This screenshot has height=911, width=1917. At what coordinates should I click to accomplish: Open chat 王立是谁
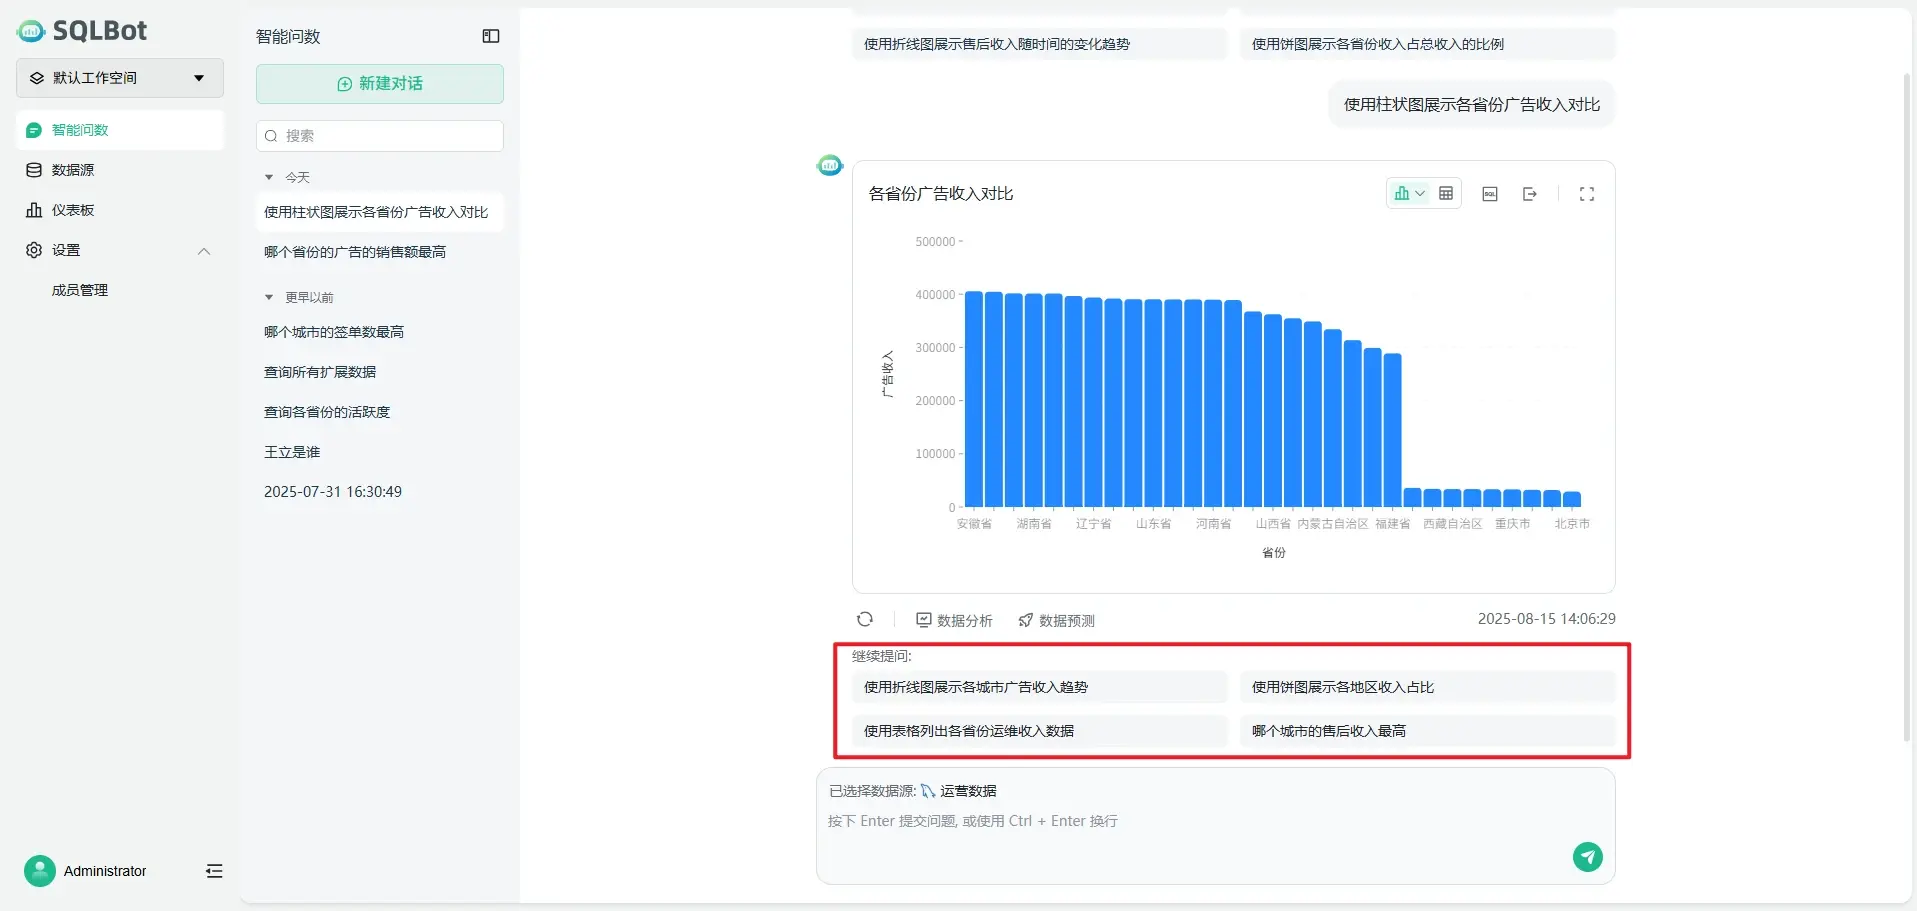coord(380,452)
